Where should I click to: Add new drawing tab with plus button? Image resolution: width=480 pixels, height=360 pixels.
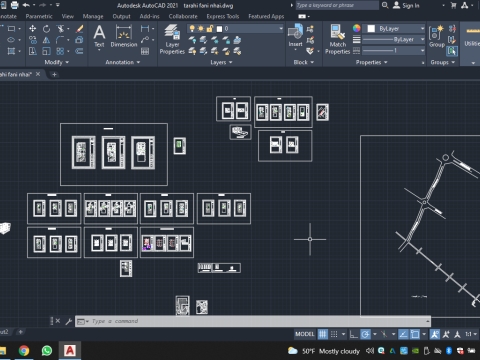(54, 74)
